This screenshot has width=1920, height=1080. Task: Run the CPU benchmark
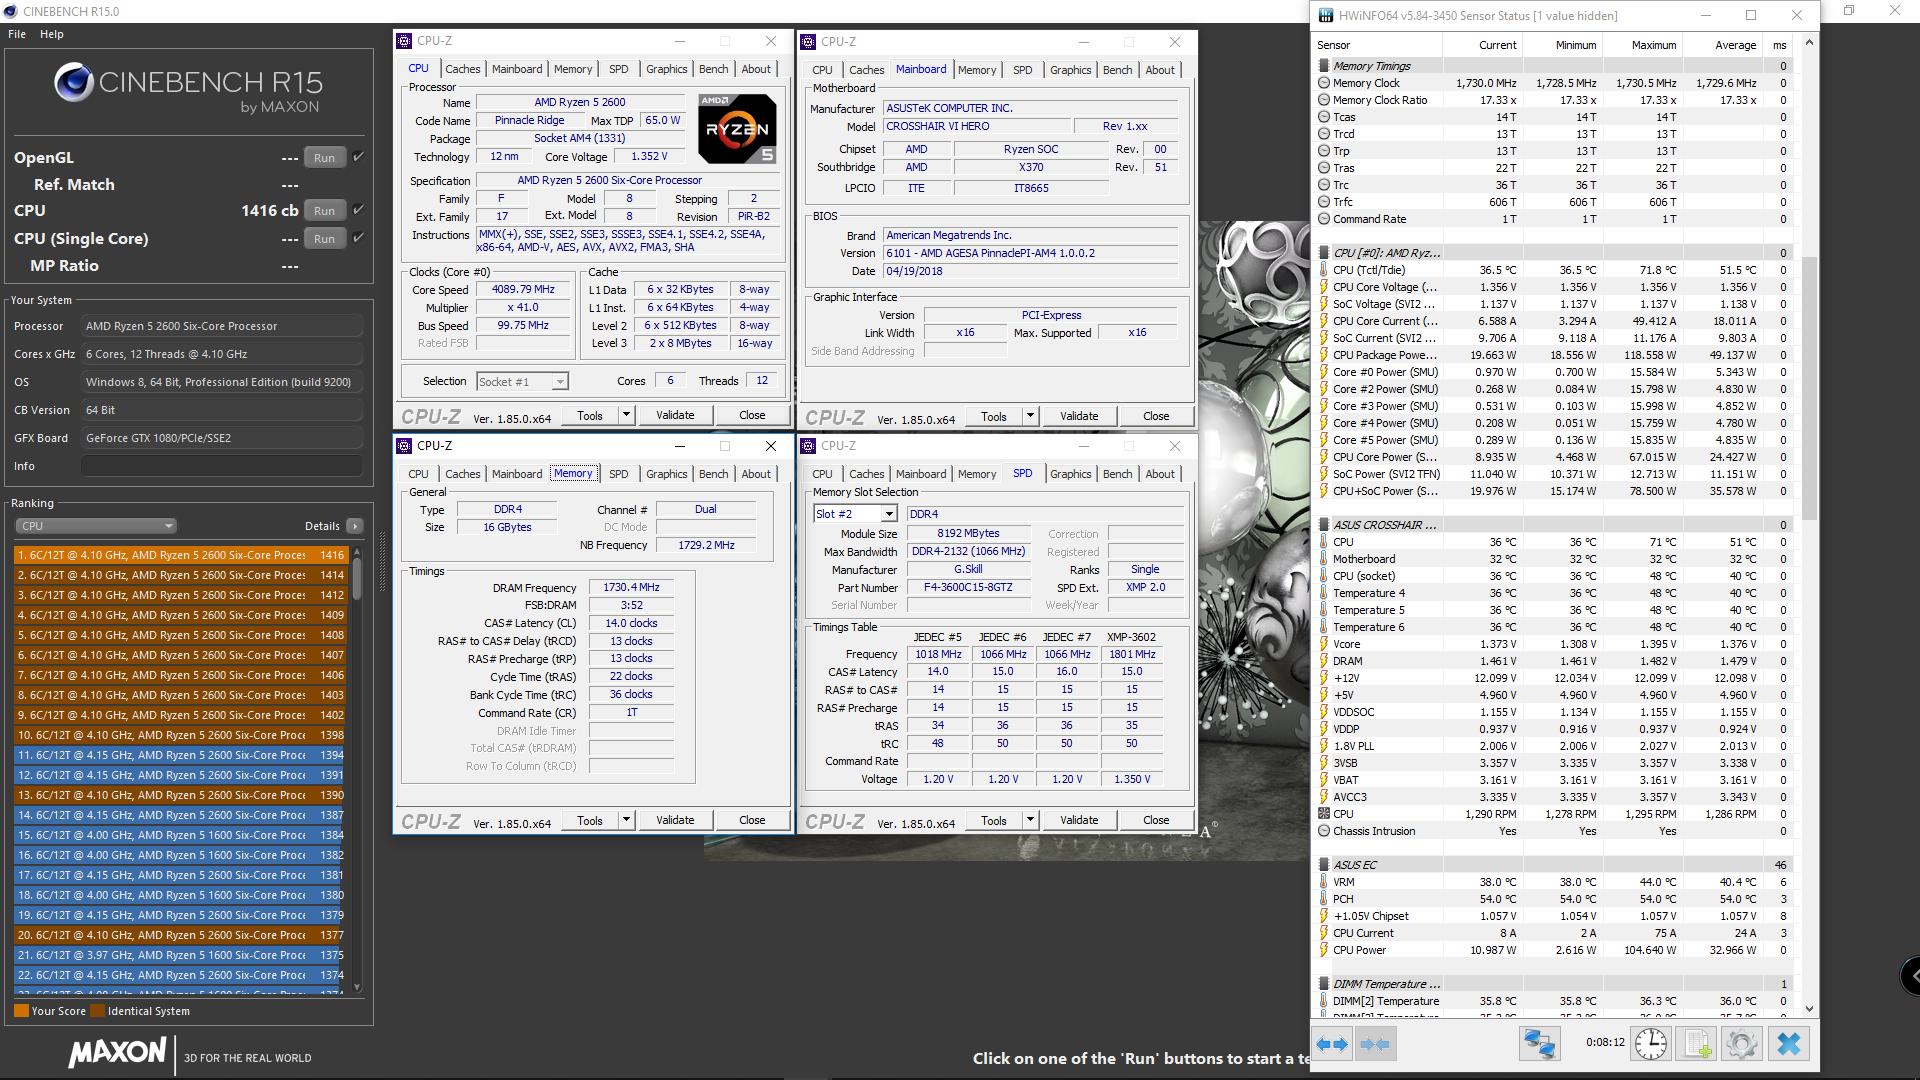tap(324, 211)
